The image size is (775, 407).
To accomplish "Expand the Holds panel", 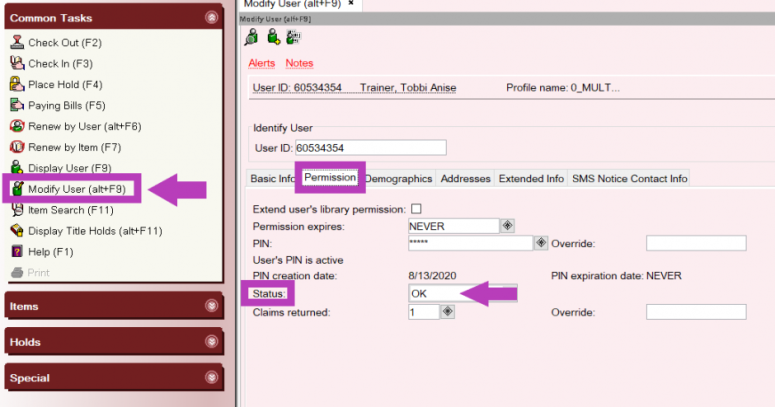I will (x=212, y=341).
